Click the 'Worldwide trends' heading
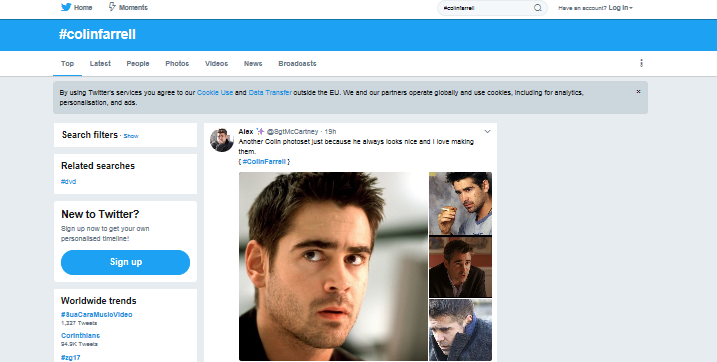The height and width of the screenshot is (362, 717). pos(98,301)
